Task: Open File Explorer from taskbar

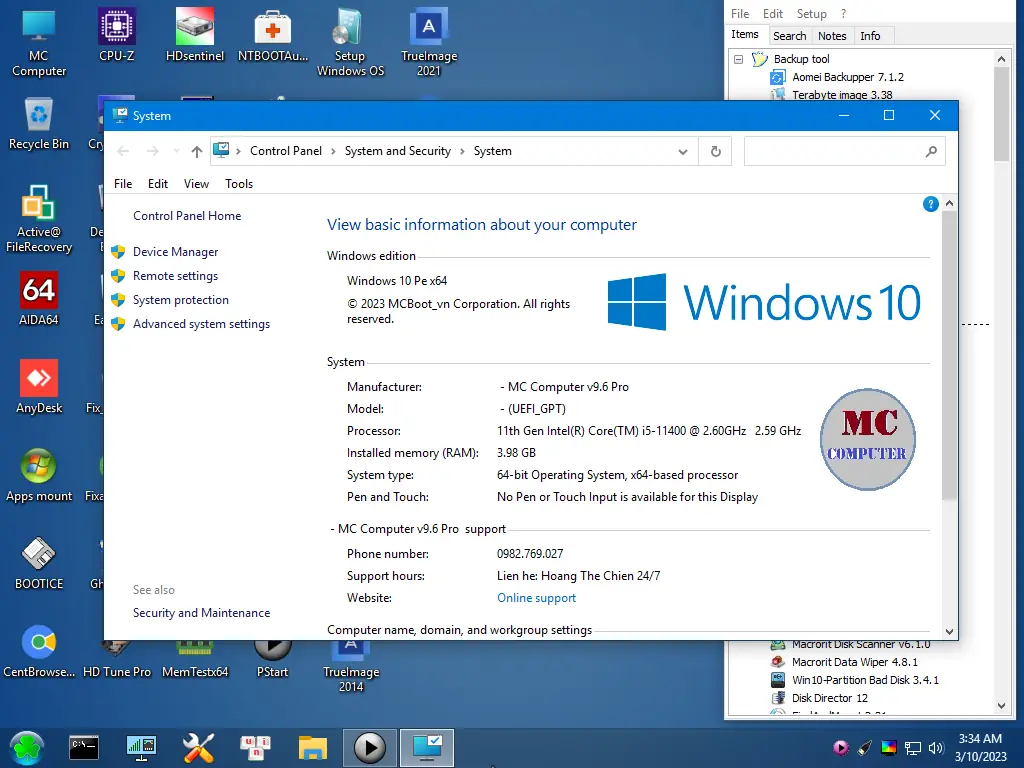Action: coord(313,748)
